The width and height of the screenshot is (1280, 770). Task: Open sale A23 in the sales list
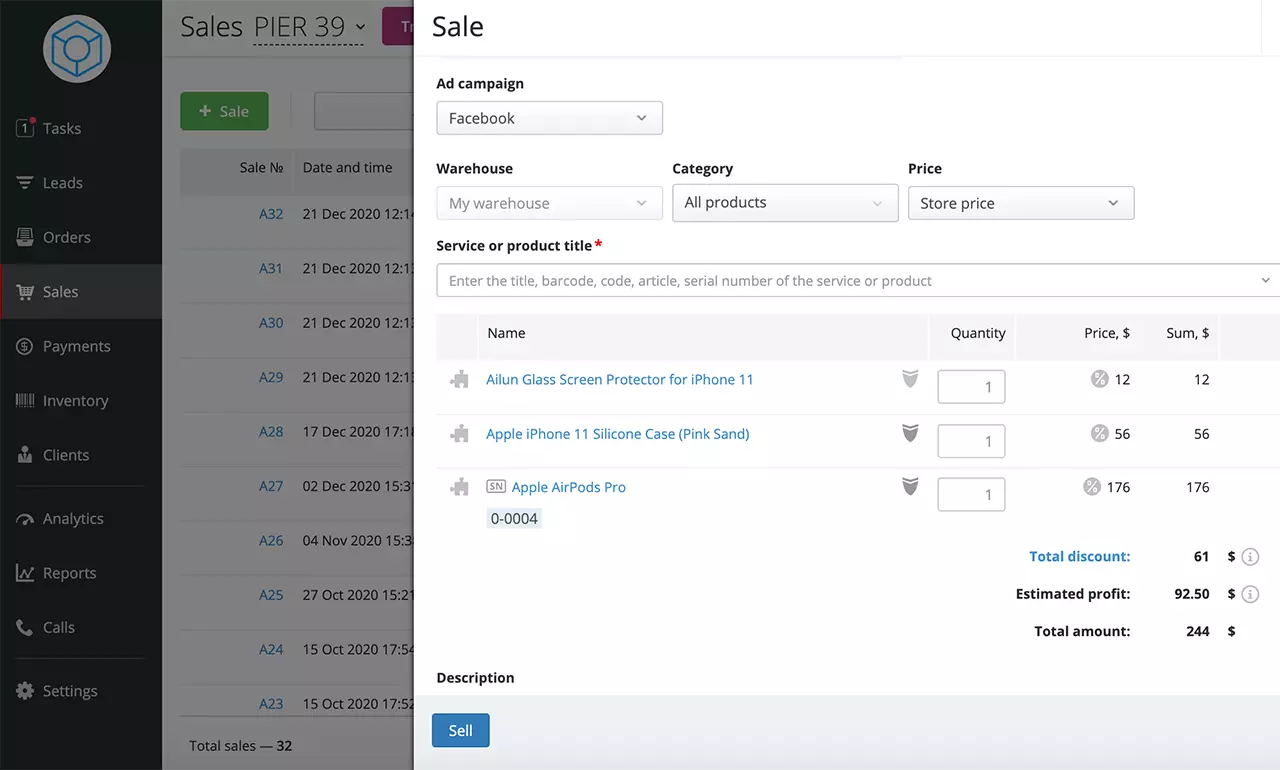[x=271, y=704]
